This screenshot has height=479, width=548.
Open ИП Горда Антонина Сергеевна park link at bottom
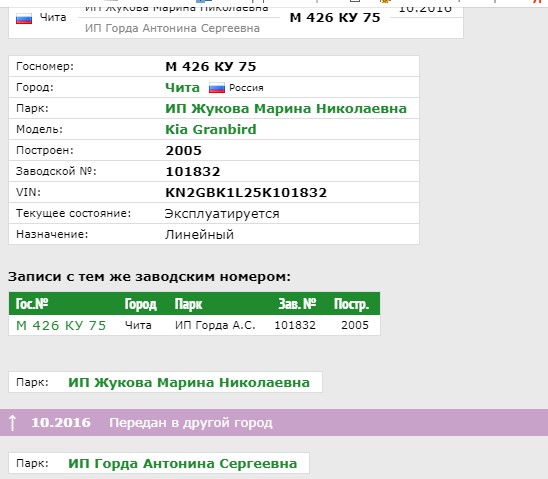click(182, 463)
